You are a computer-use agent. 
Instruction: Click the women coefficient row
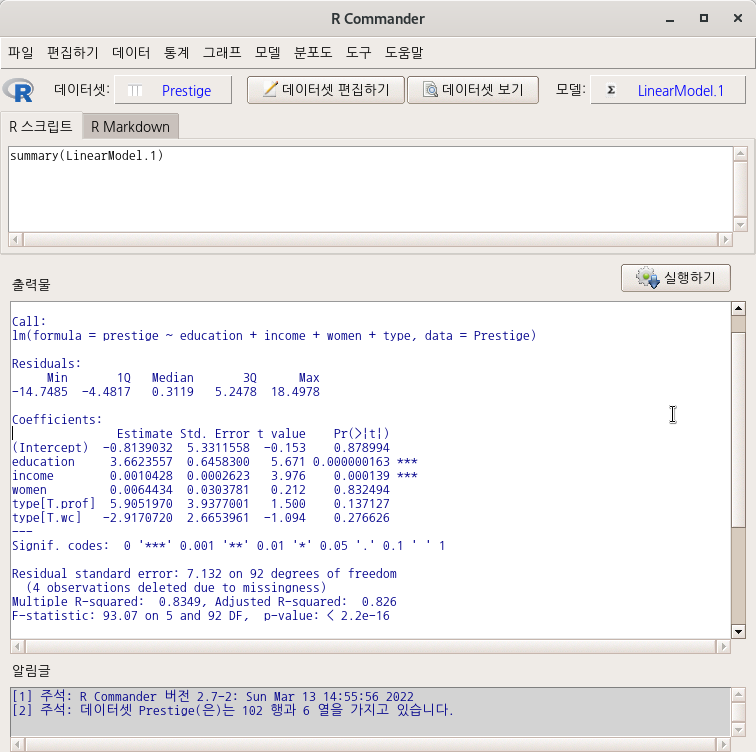[201, 490]
